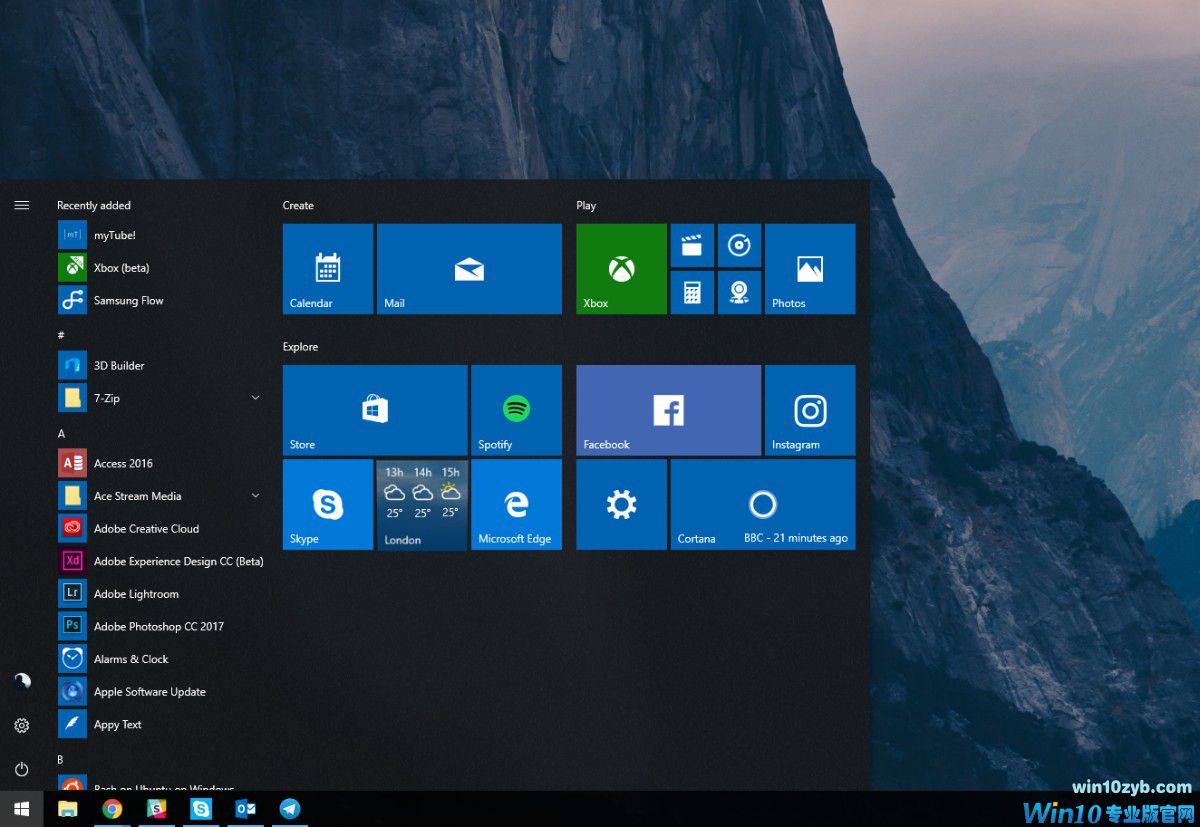Open Telegram from the taskbar
This screenshot has width=1200, height=827.
coord(290,809)
